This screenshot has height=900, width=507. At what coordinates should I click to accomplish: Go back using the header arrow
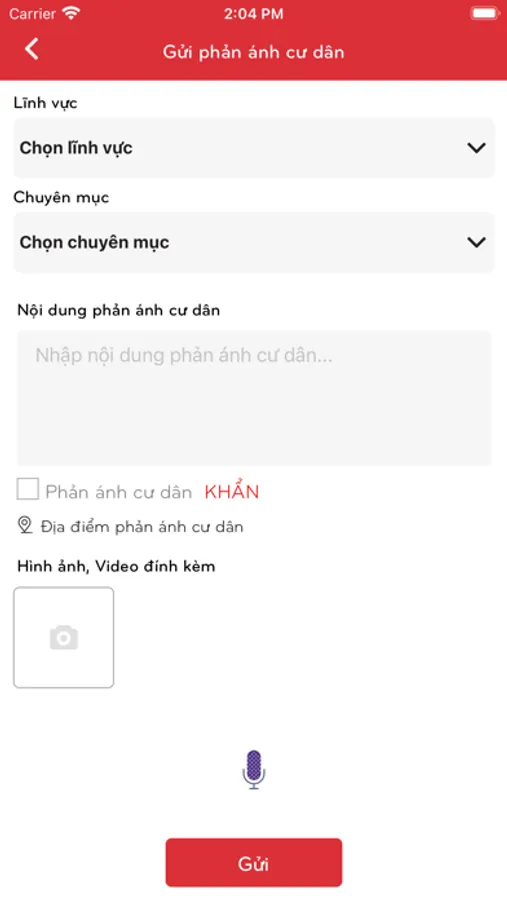pos(32,49)
